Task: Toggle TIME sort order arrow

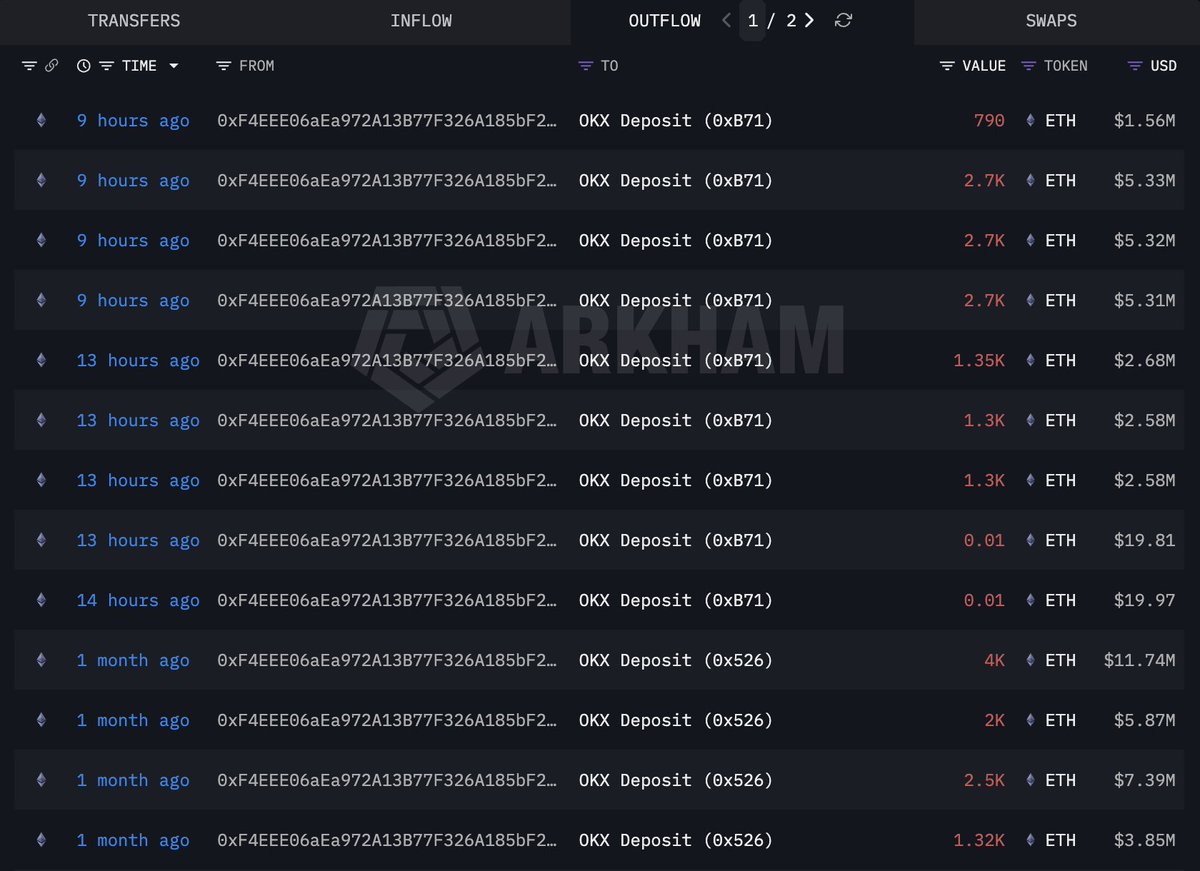Action: click(x=174, y=66)
